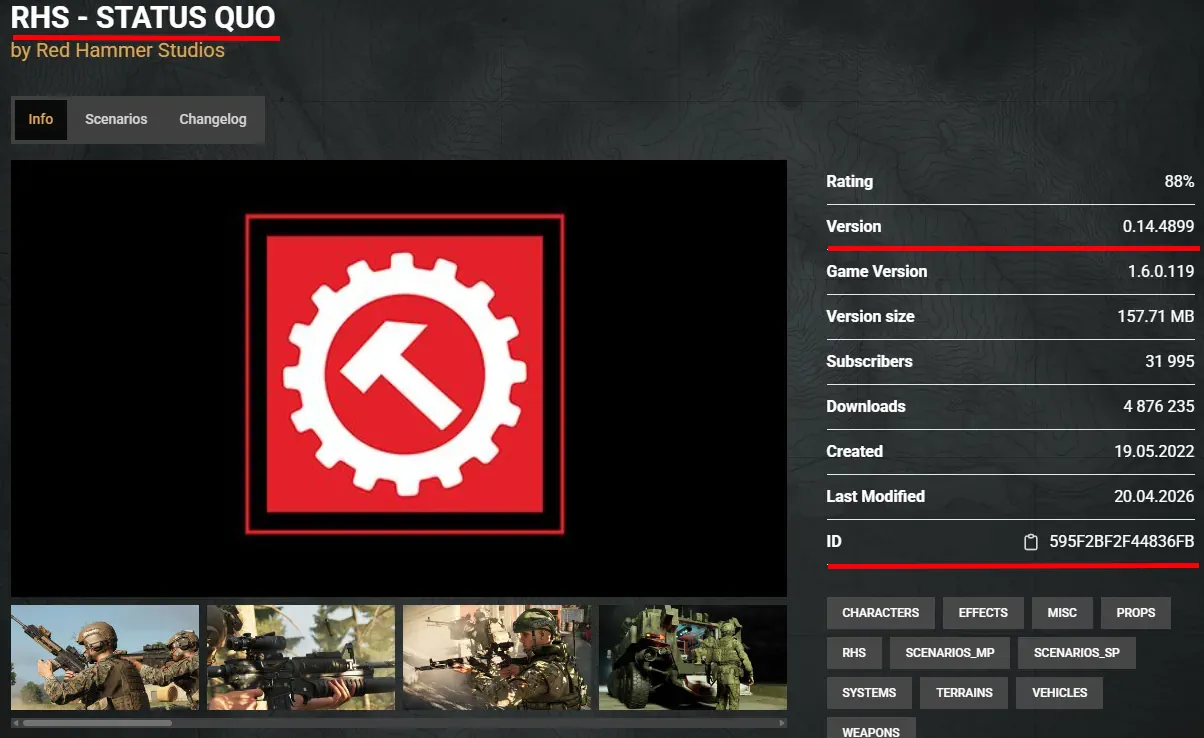Open the Changelog tab
The width and height of the screenshot is (1204, 738).
click(213, 119)
